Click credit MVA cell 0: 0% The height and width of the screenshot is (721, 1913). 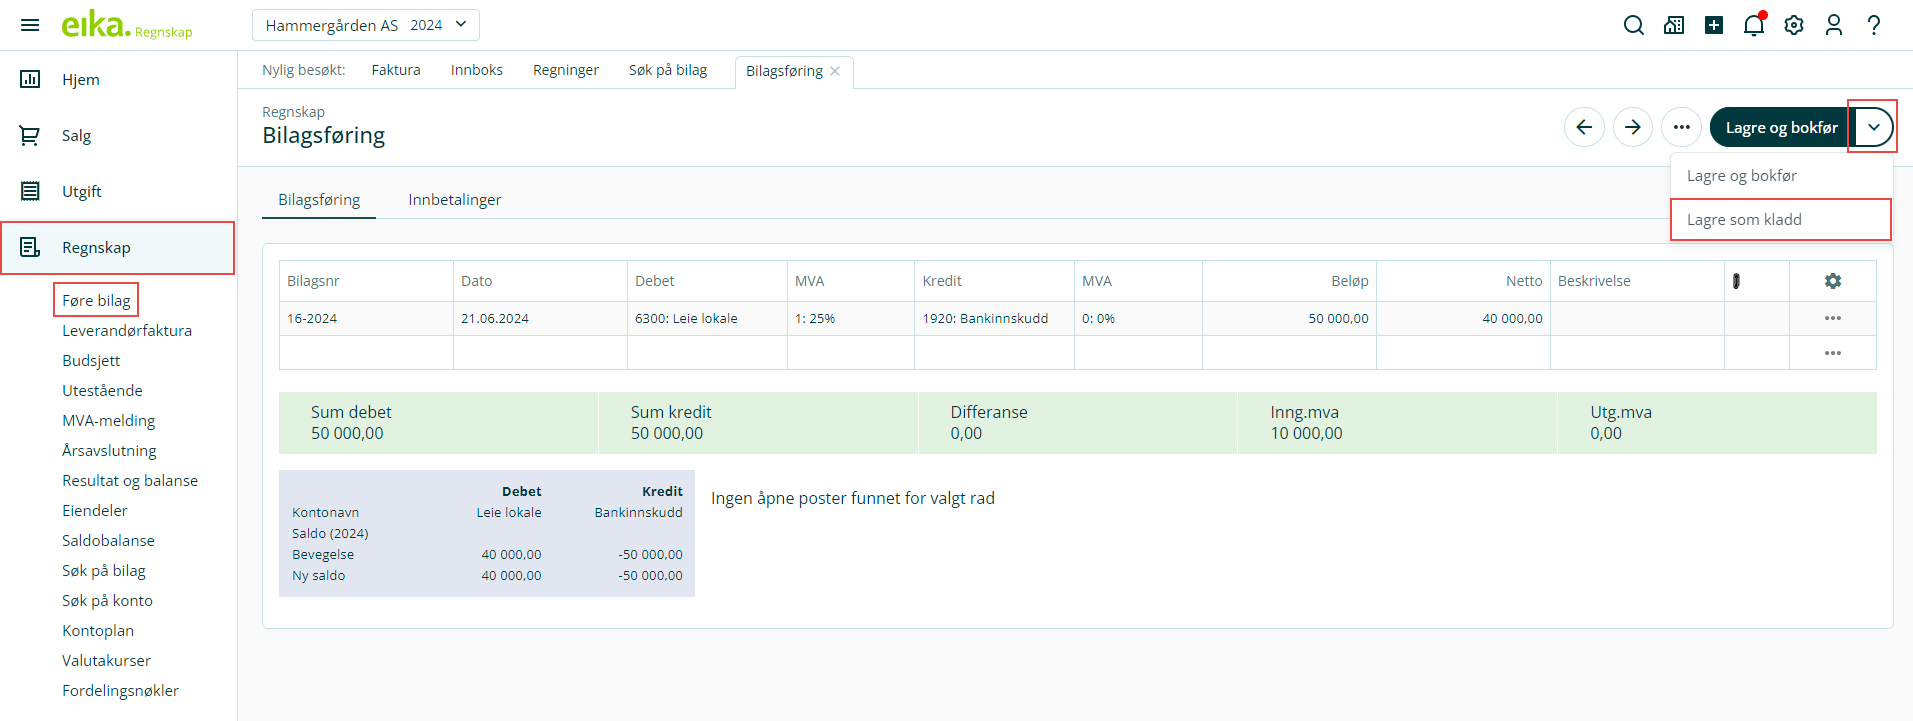(x=1138, y=318)
